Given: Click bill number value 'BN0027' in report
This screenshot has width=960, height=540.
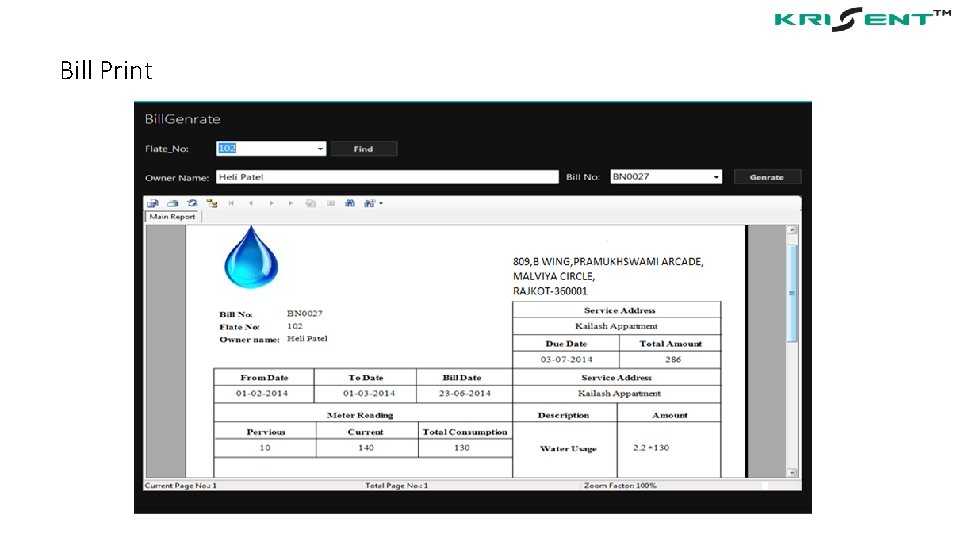Looking at the screenshot, I should [x=305, y=313].
